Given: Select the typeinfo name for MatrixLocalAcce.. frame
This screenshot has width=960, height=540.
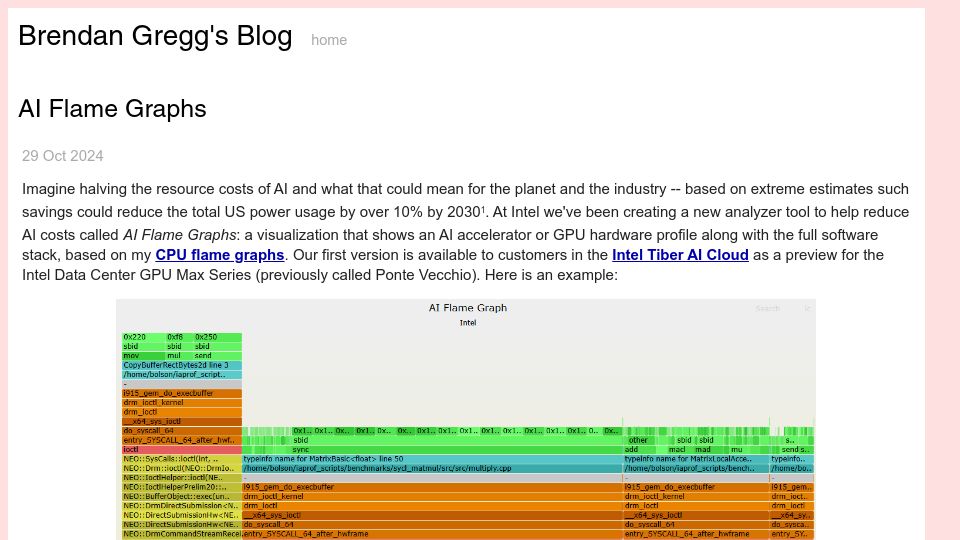Looking at the screenshot, I should [696, 459].
